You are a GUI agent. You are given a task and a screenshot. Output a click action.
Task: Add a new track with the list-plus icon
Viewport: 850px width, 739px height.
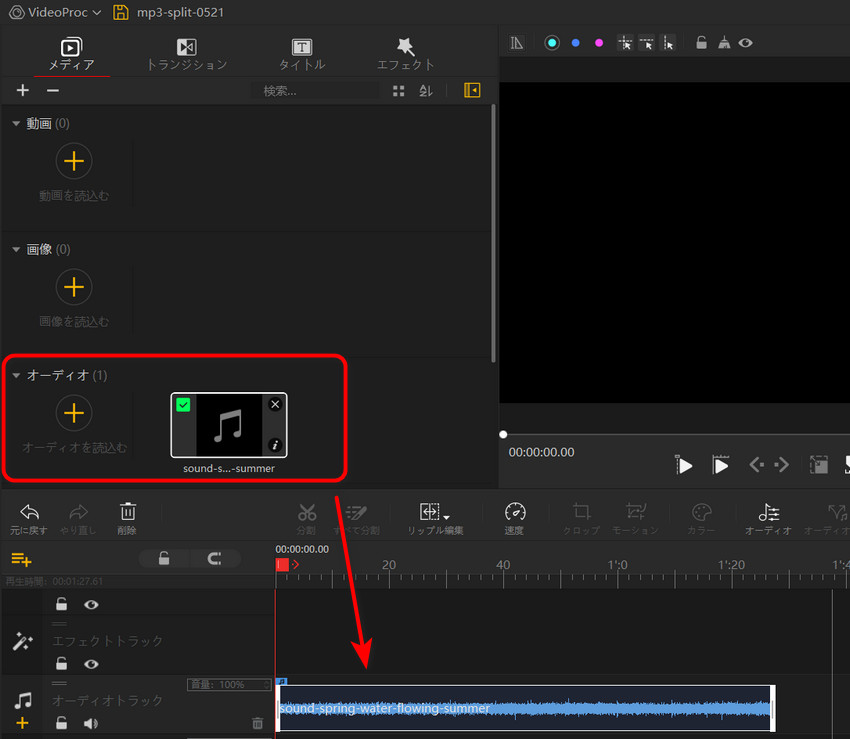tap(21, 559)
